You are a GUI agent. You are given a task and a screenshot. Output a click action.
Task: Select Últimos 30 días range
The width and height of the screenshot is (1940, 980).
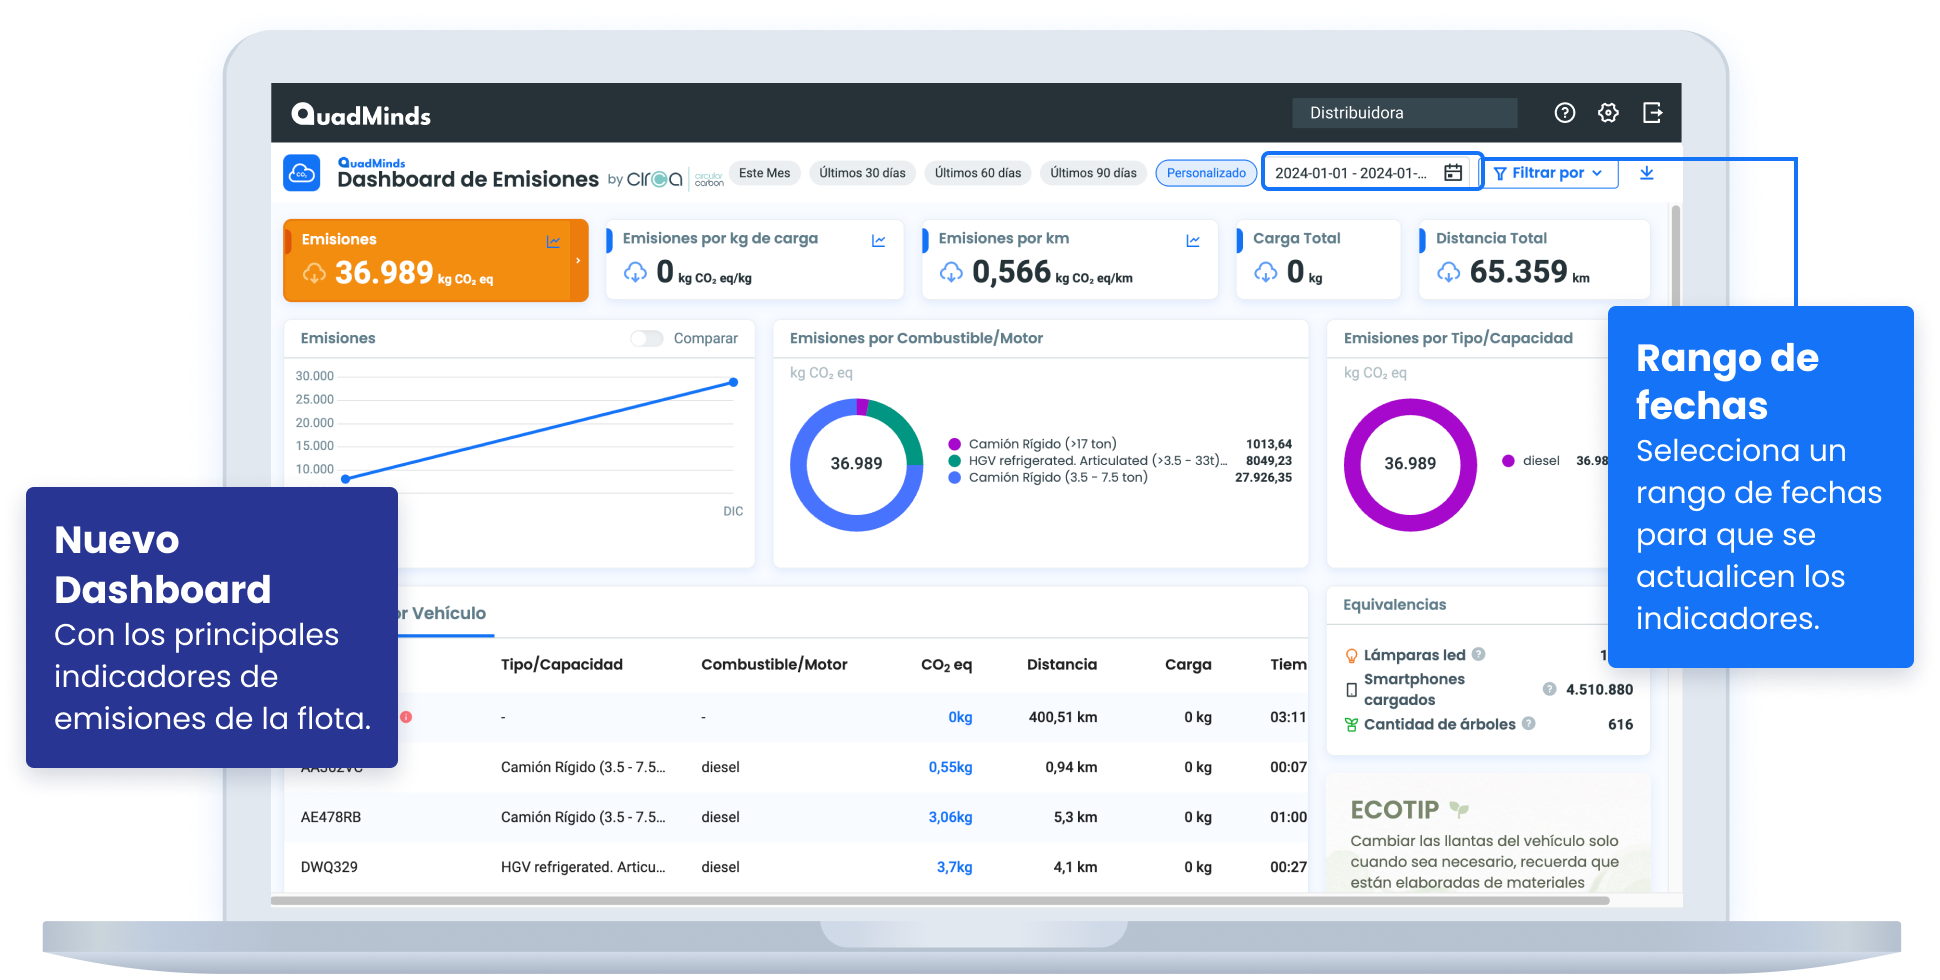coord(862,173)
